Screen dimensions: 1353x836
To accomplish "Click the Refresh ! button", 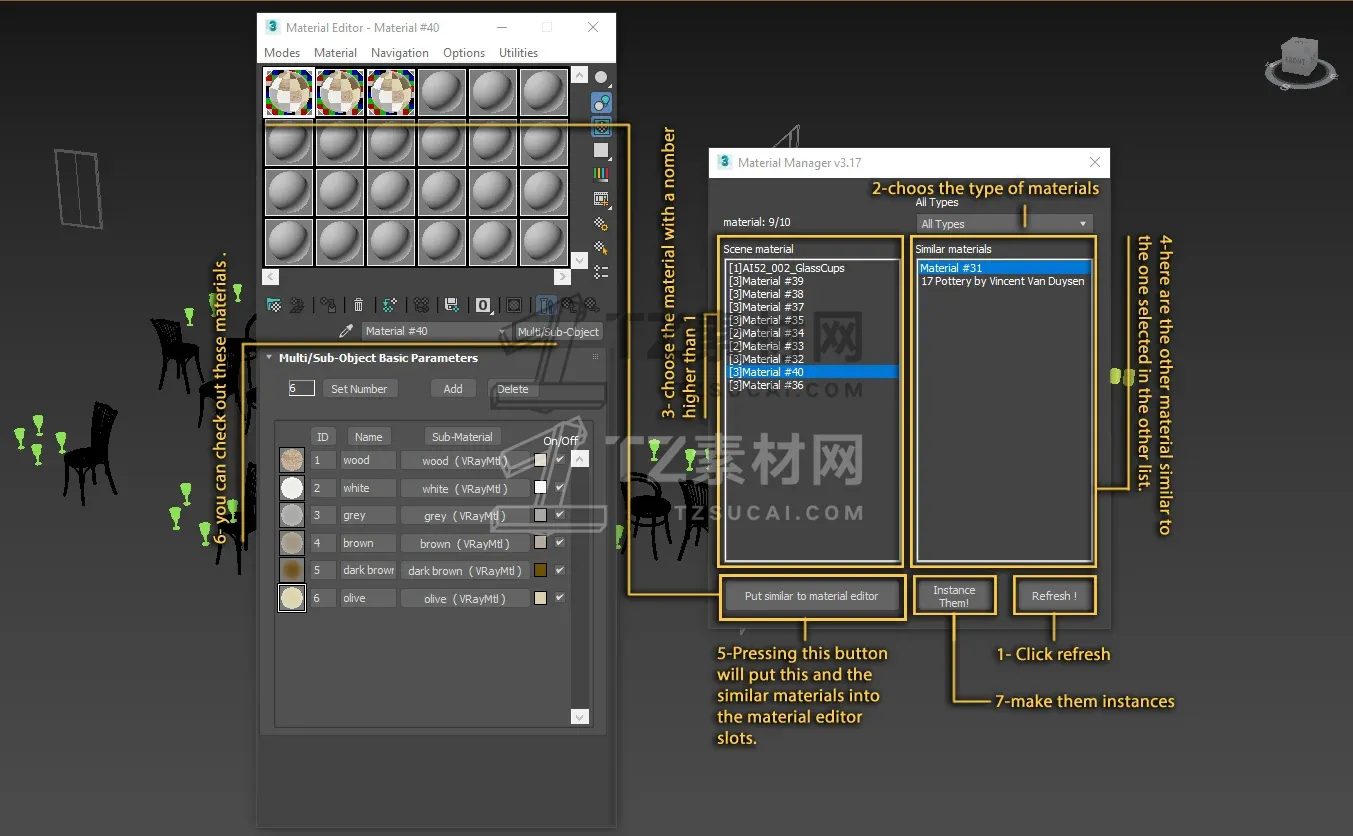I will coord(1054,596).
